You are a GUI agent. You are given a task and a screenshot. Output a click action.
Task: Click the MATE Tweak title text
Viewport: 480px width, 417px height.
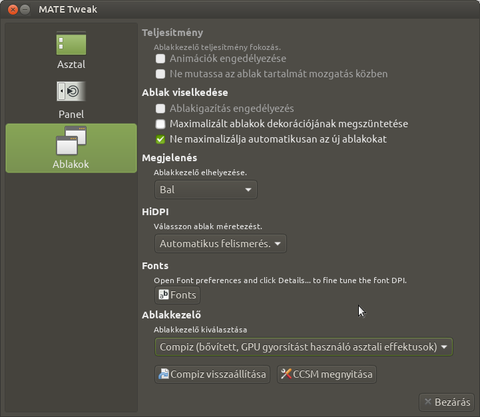(68, 10)
